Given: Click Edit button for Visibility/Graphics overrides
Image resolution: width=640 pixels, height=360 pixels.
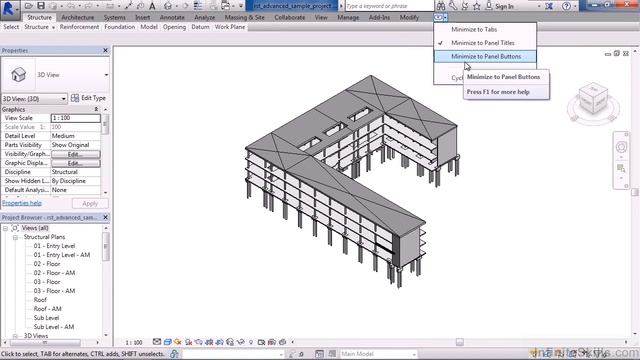Looking at the screenshot, I should pos(76,154).
